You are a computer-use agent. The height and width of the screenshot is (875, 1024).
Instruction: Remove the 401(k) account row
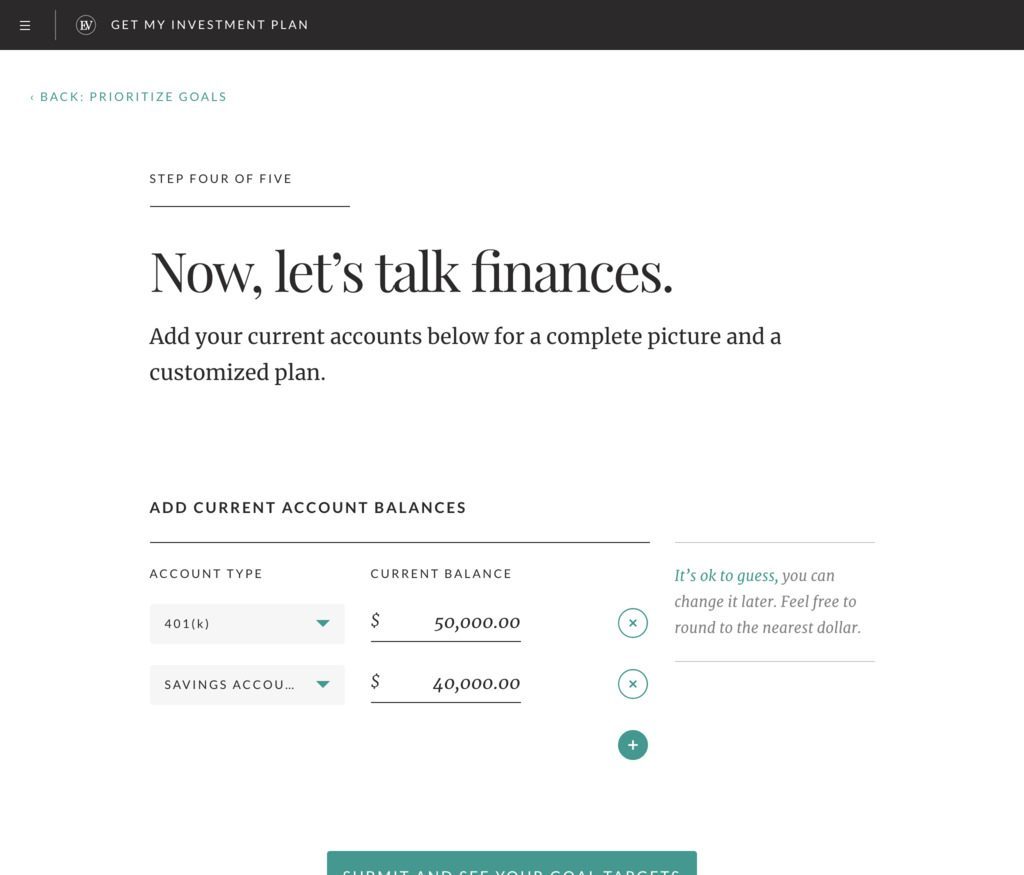632,623
